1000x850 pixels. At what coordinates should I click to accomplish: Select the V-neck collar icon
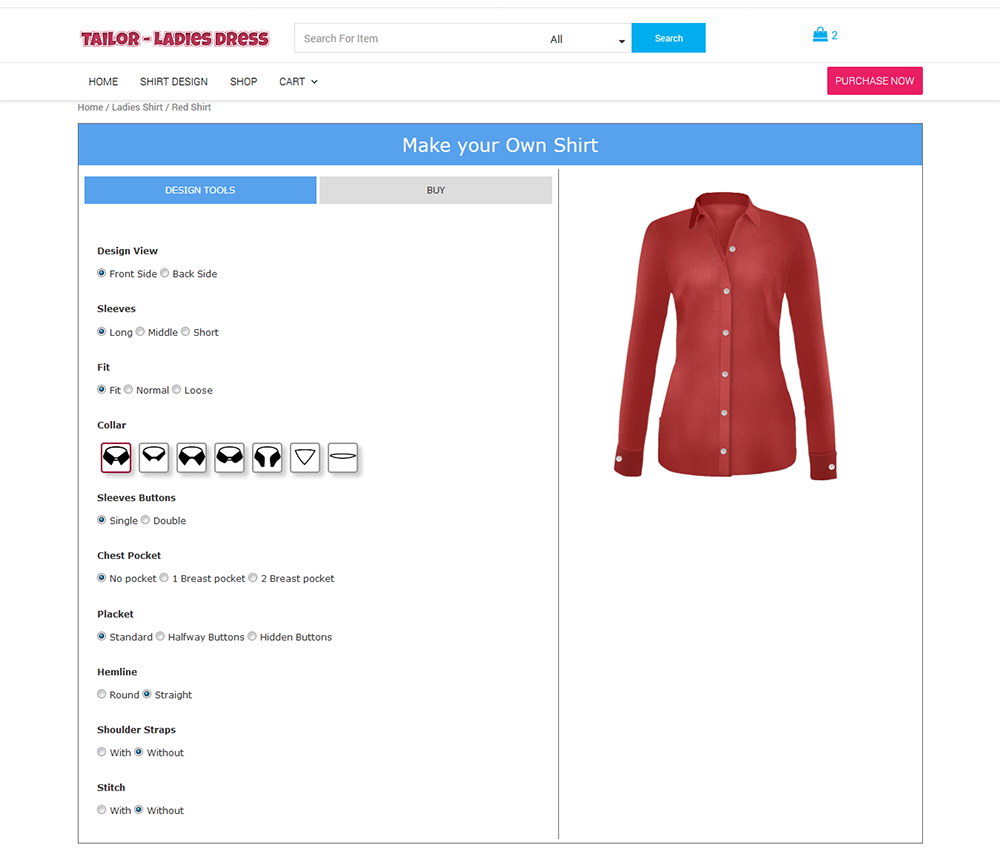(x=305, y=457)
